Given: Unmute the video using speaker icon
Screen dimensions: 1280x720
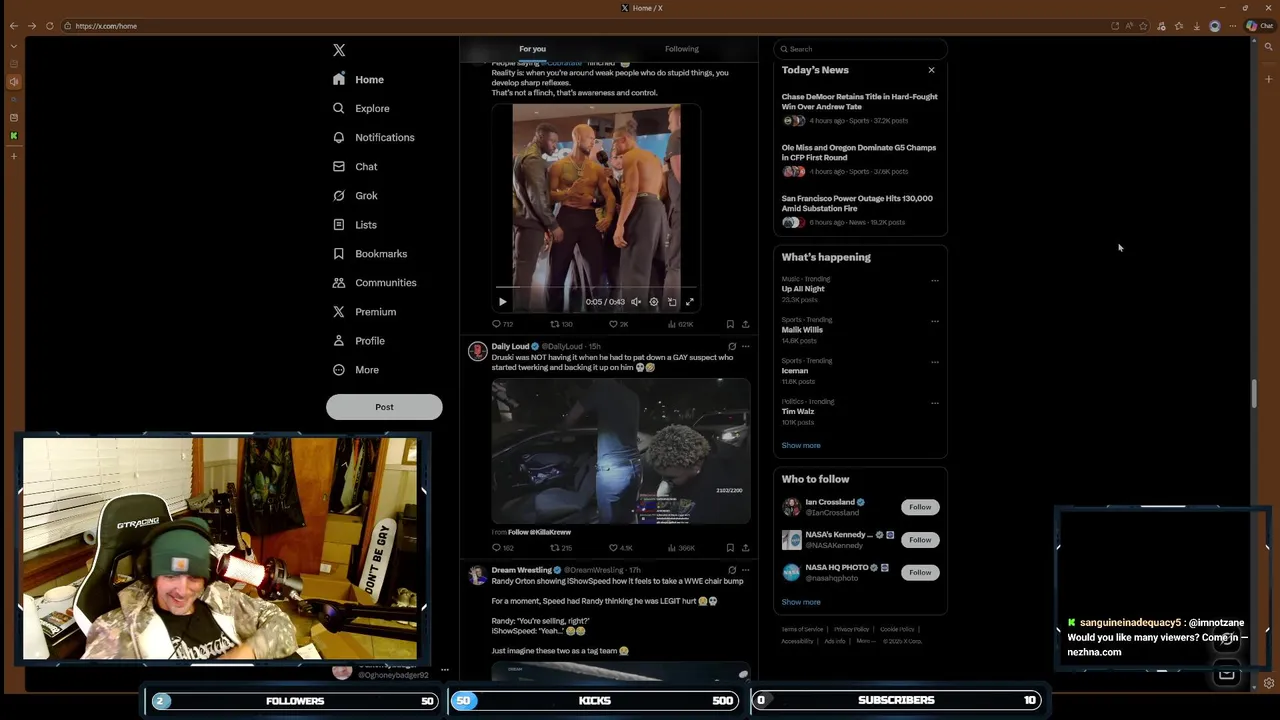Looking at the screenshot, I should [x=636, y=302].
